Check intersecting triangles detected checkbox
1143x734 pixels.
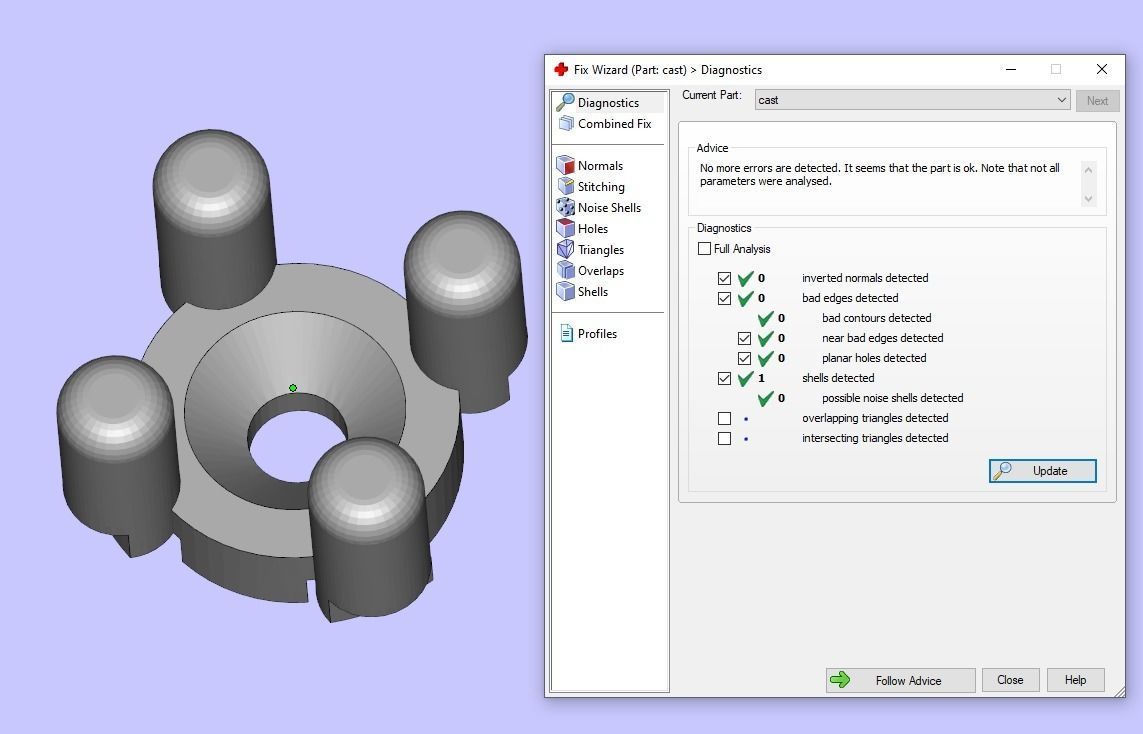[x=724, y=438]
